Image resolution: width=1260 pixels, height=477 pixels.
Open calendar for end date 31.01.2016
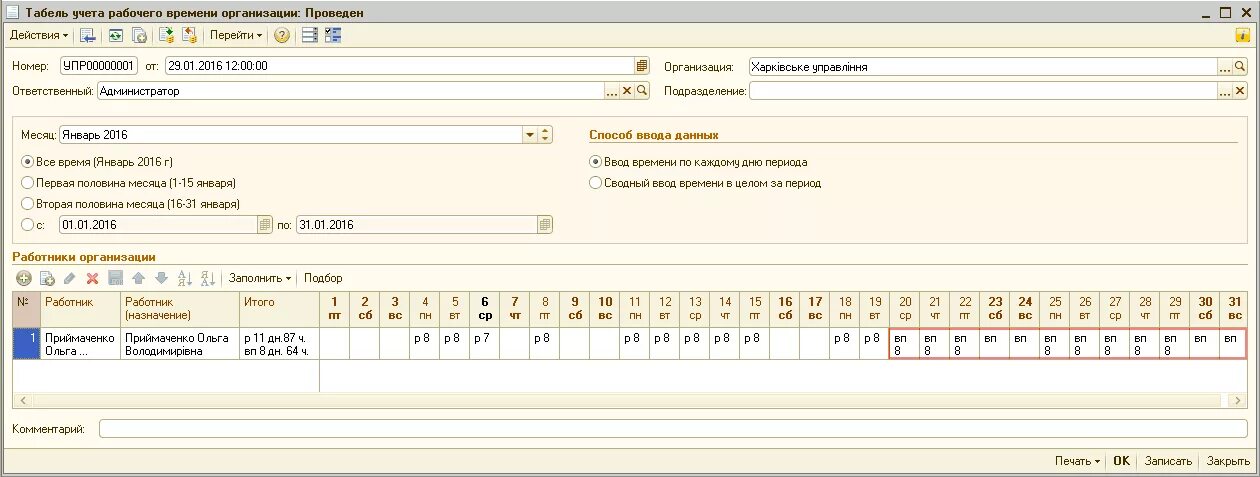point(544,225)
